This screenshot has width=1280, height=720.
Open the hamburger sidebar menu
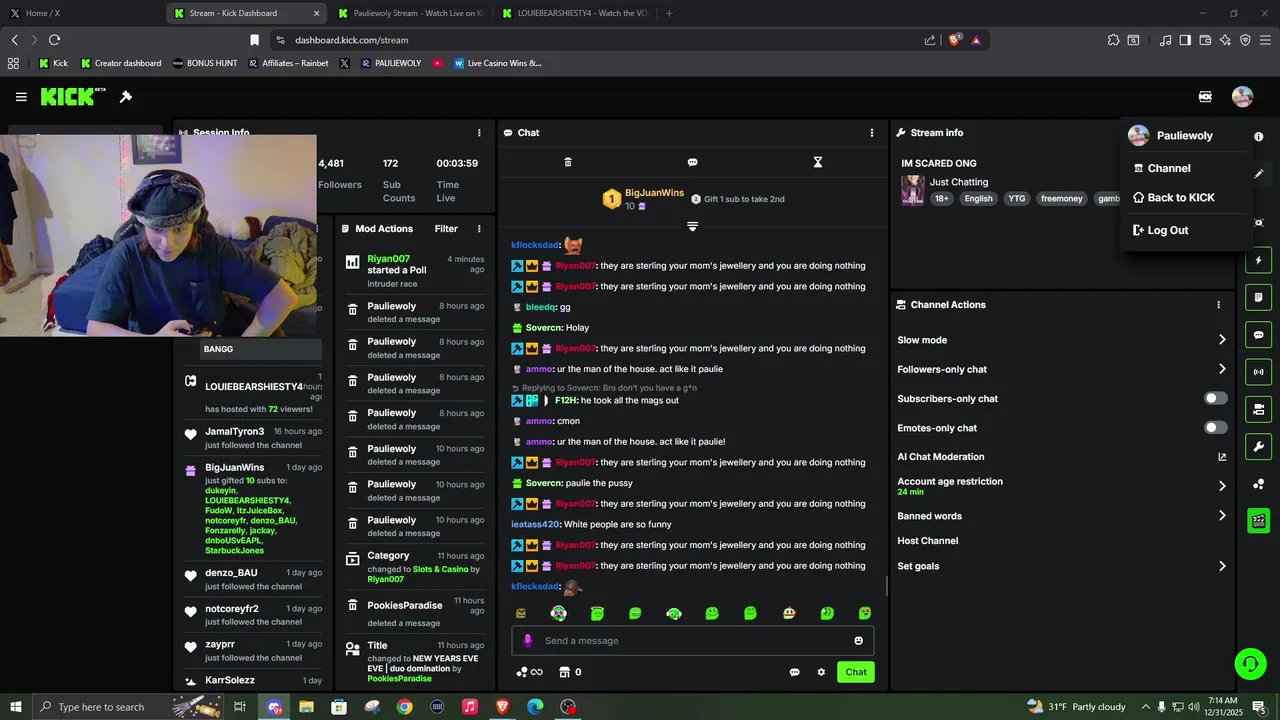(x=21, y=97)
